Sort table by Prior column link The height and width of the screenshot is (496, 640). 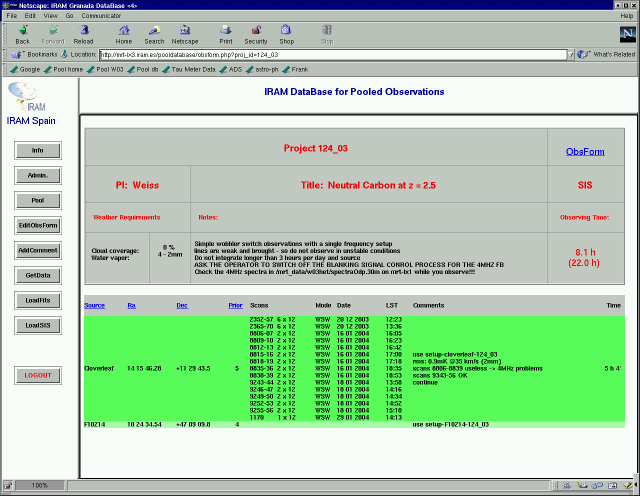(x=236, y=305)
